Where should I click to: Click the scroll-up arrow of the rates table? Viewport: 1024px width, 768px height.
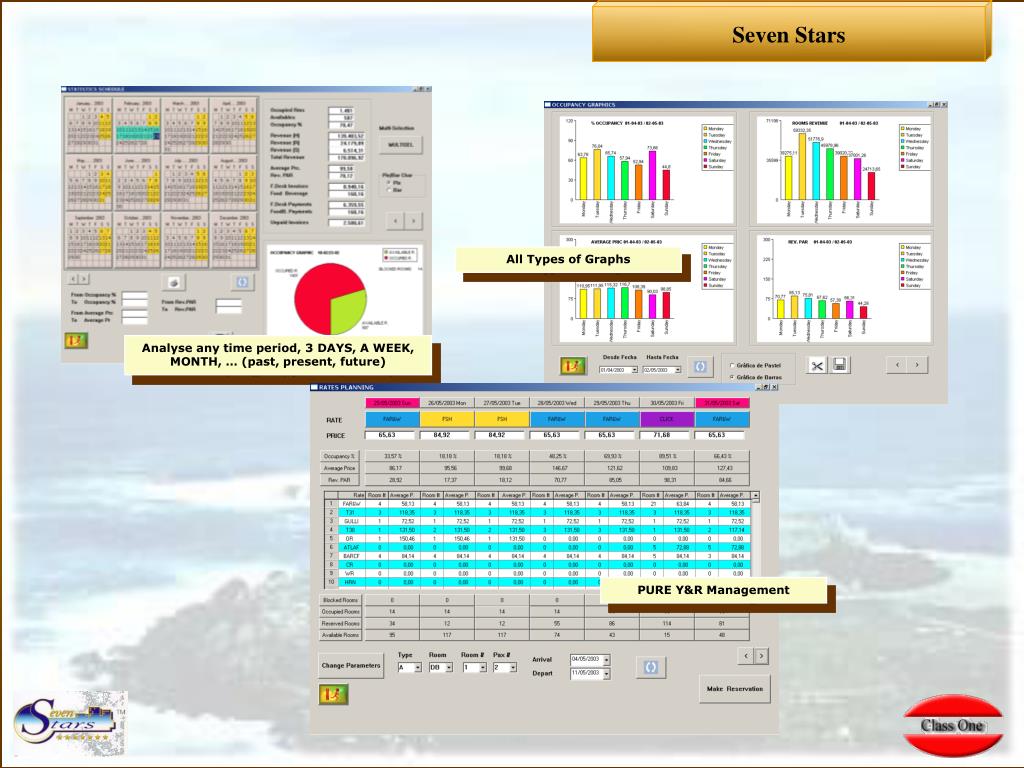coord(756,496)
